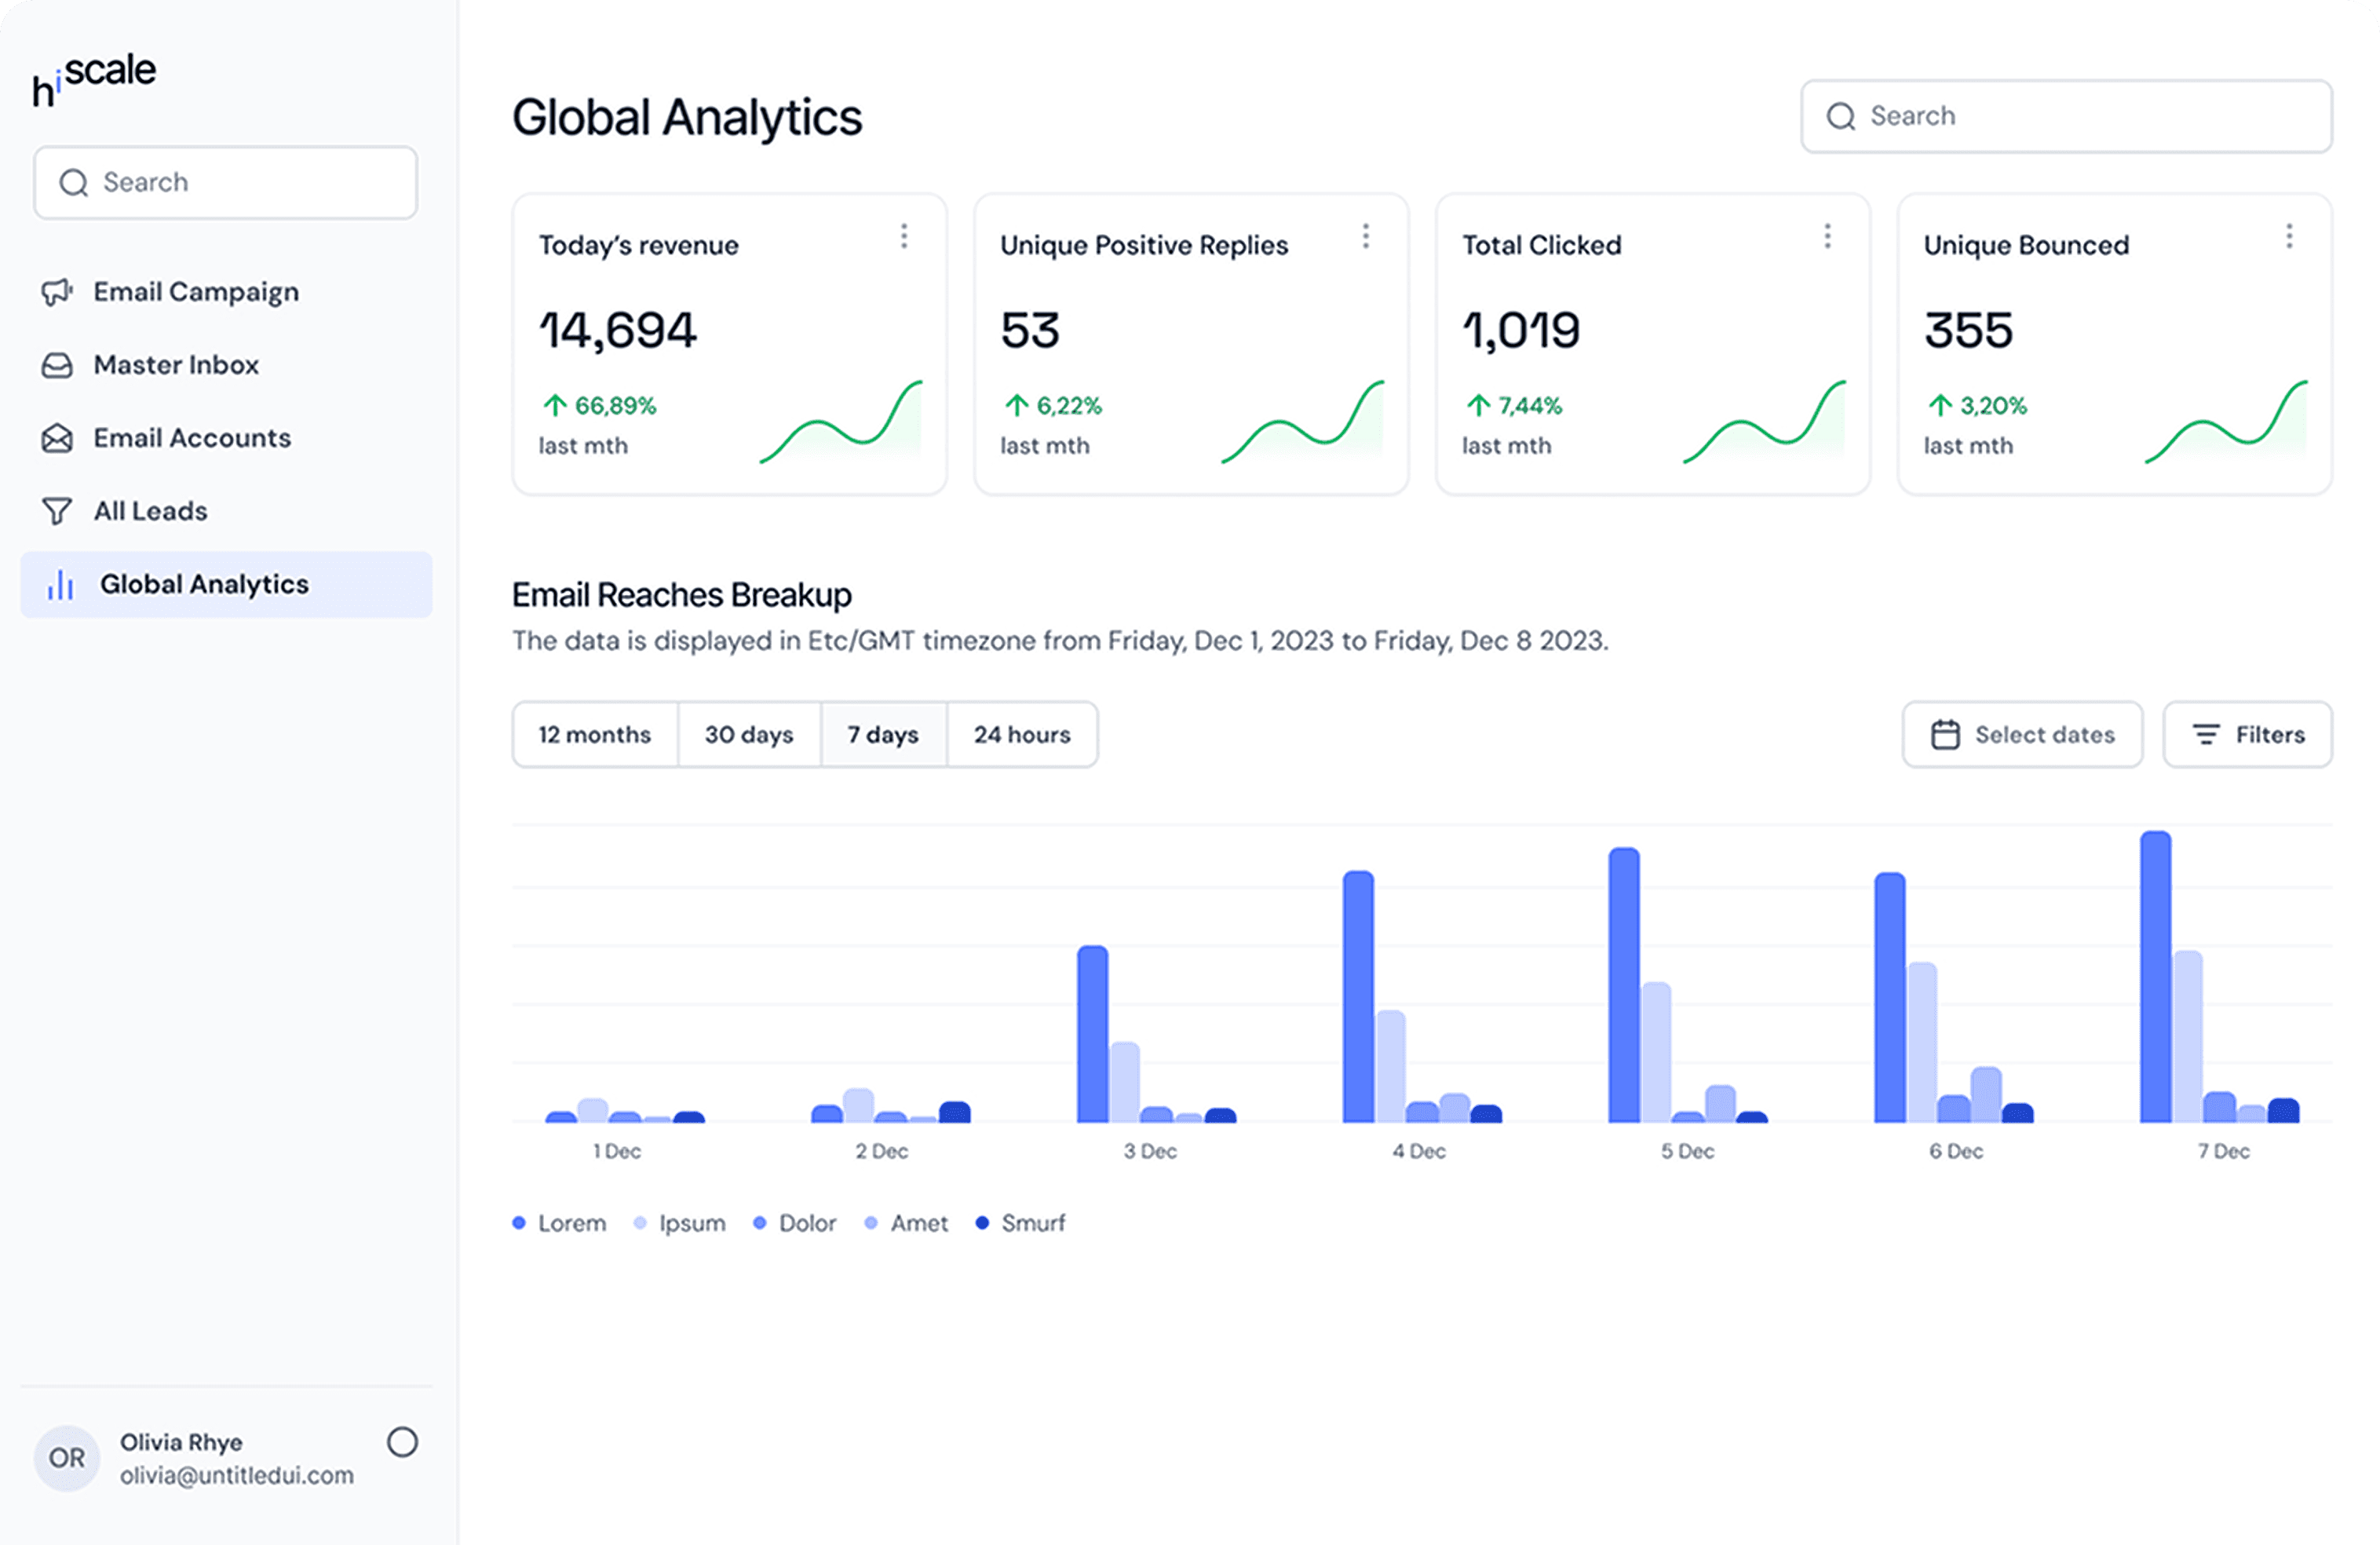
Task: Toggle the Ipsum legend series
Action: [680, 1223]
